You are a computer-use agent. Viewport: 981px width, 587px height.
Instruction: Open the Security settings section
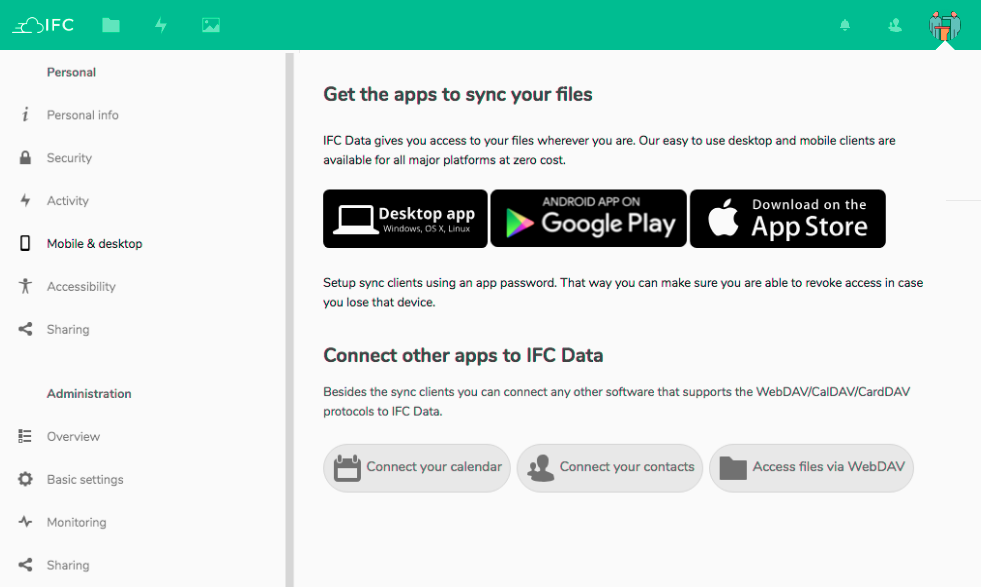(69, 158)
